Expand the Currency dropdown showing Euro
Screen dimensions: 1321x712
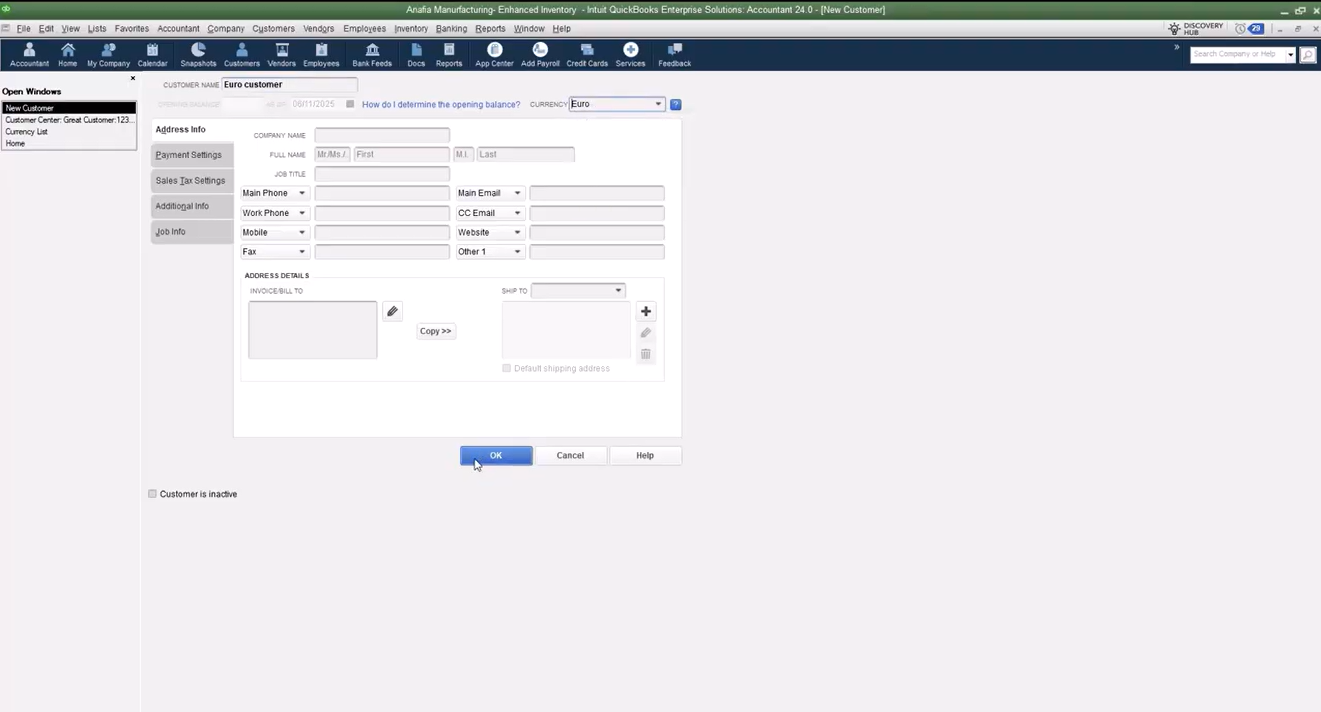tap(657, 104)
